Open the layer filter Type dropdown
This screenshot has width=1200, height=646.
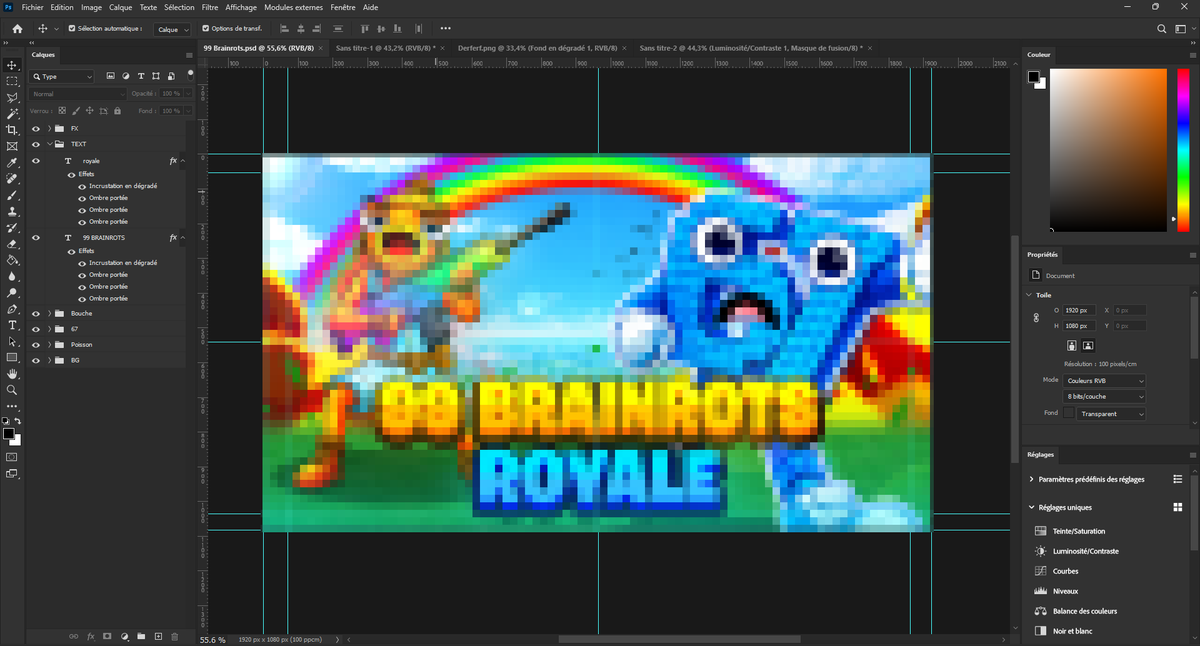(63, 76)
